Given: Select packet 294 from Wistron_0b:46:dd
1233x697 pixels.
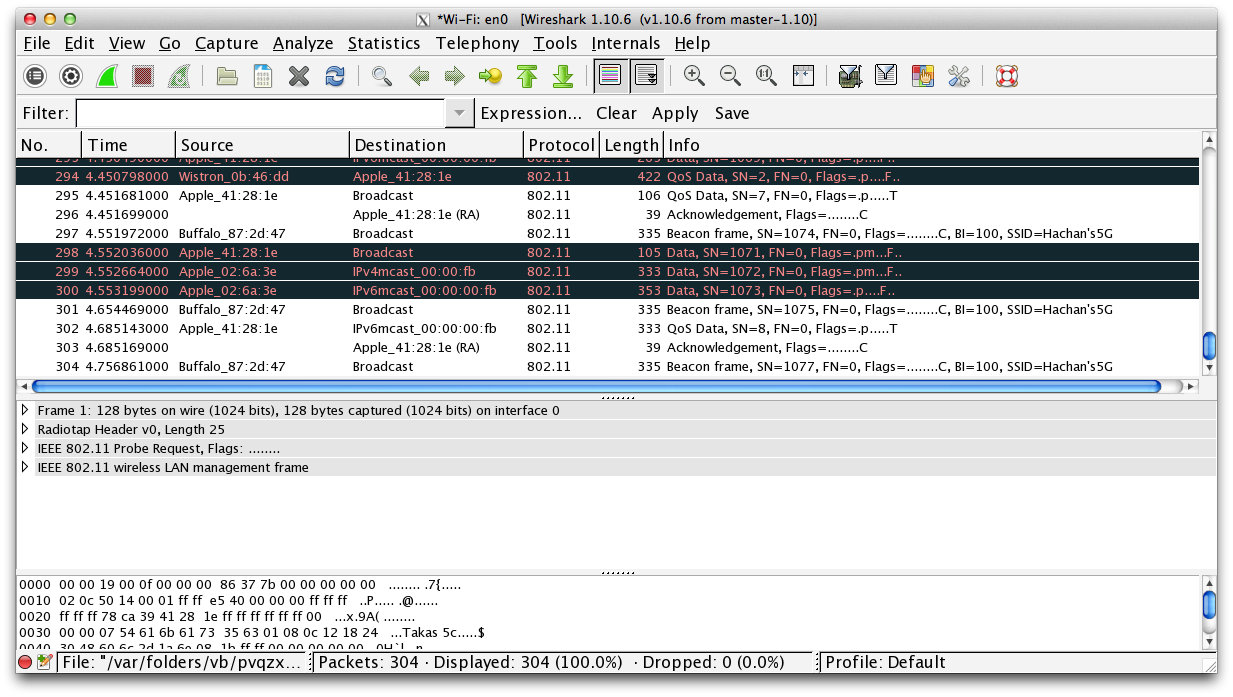Looking at the screenshot, I should click(609, 177).
